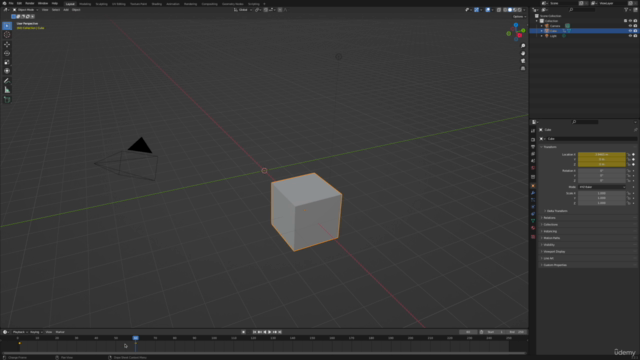
Task: Toggle visibility eye for Camera in outliner
Action: (x=630, y=26)
